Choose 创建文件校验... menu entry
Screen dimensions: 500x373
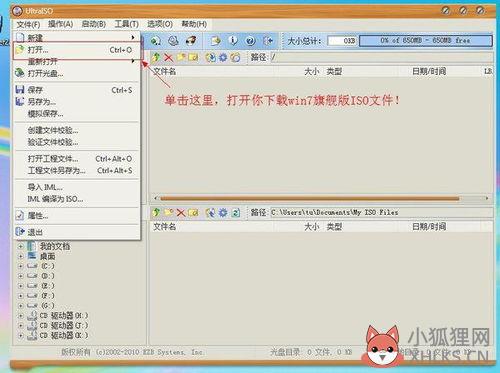77,130
